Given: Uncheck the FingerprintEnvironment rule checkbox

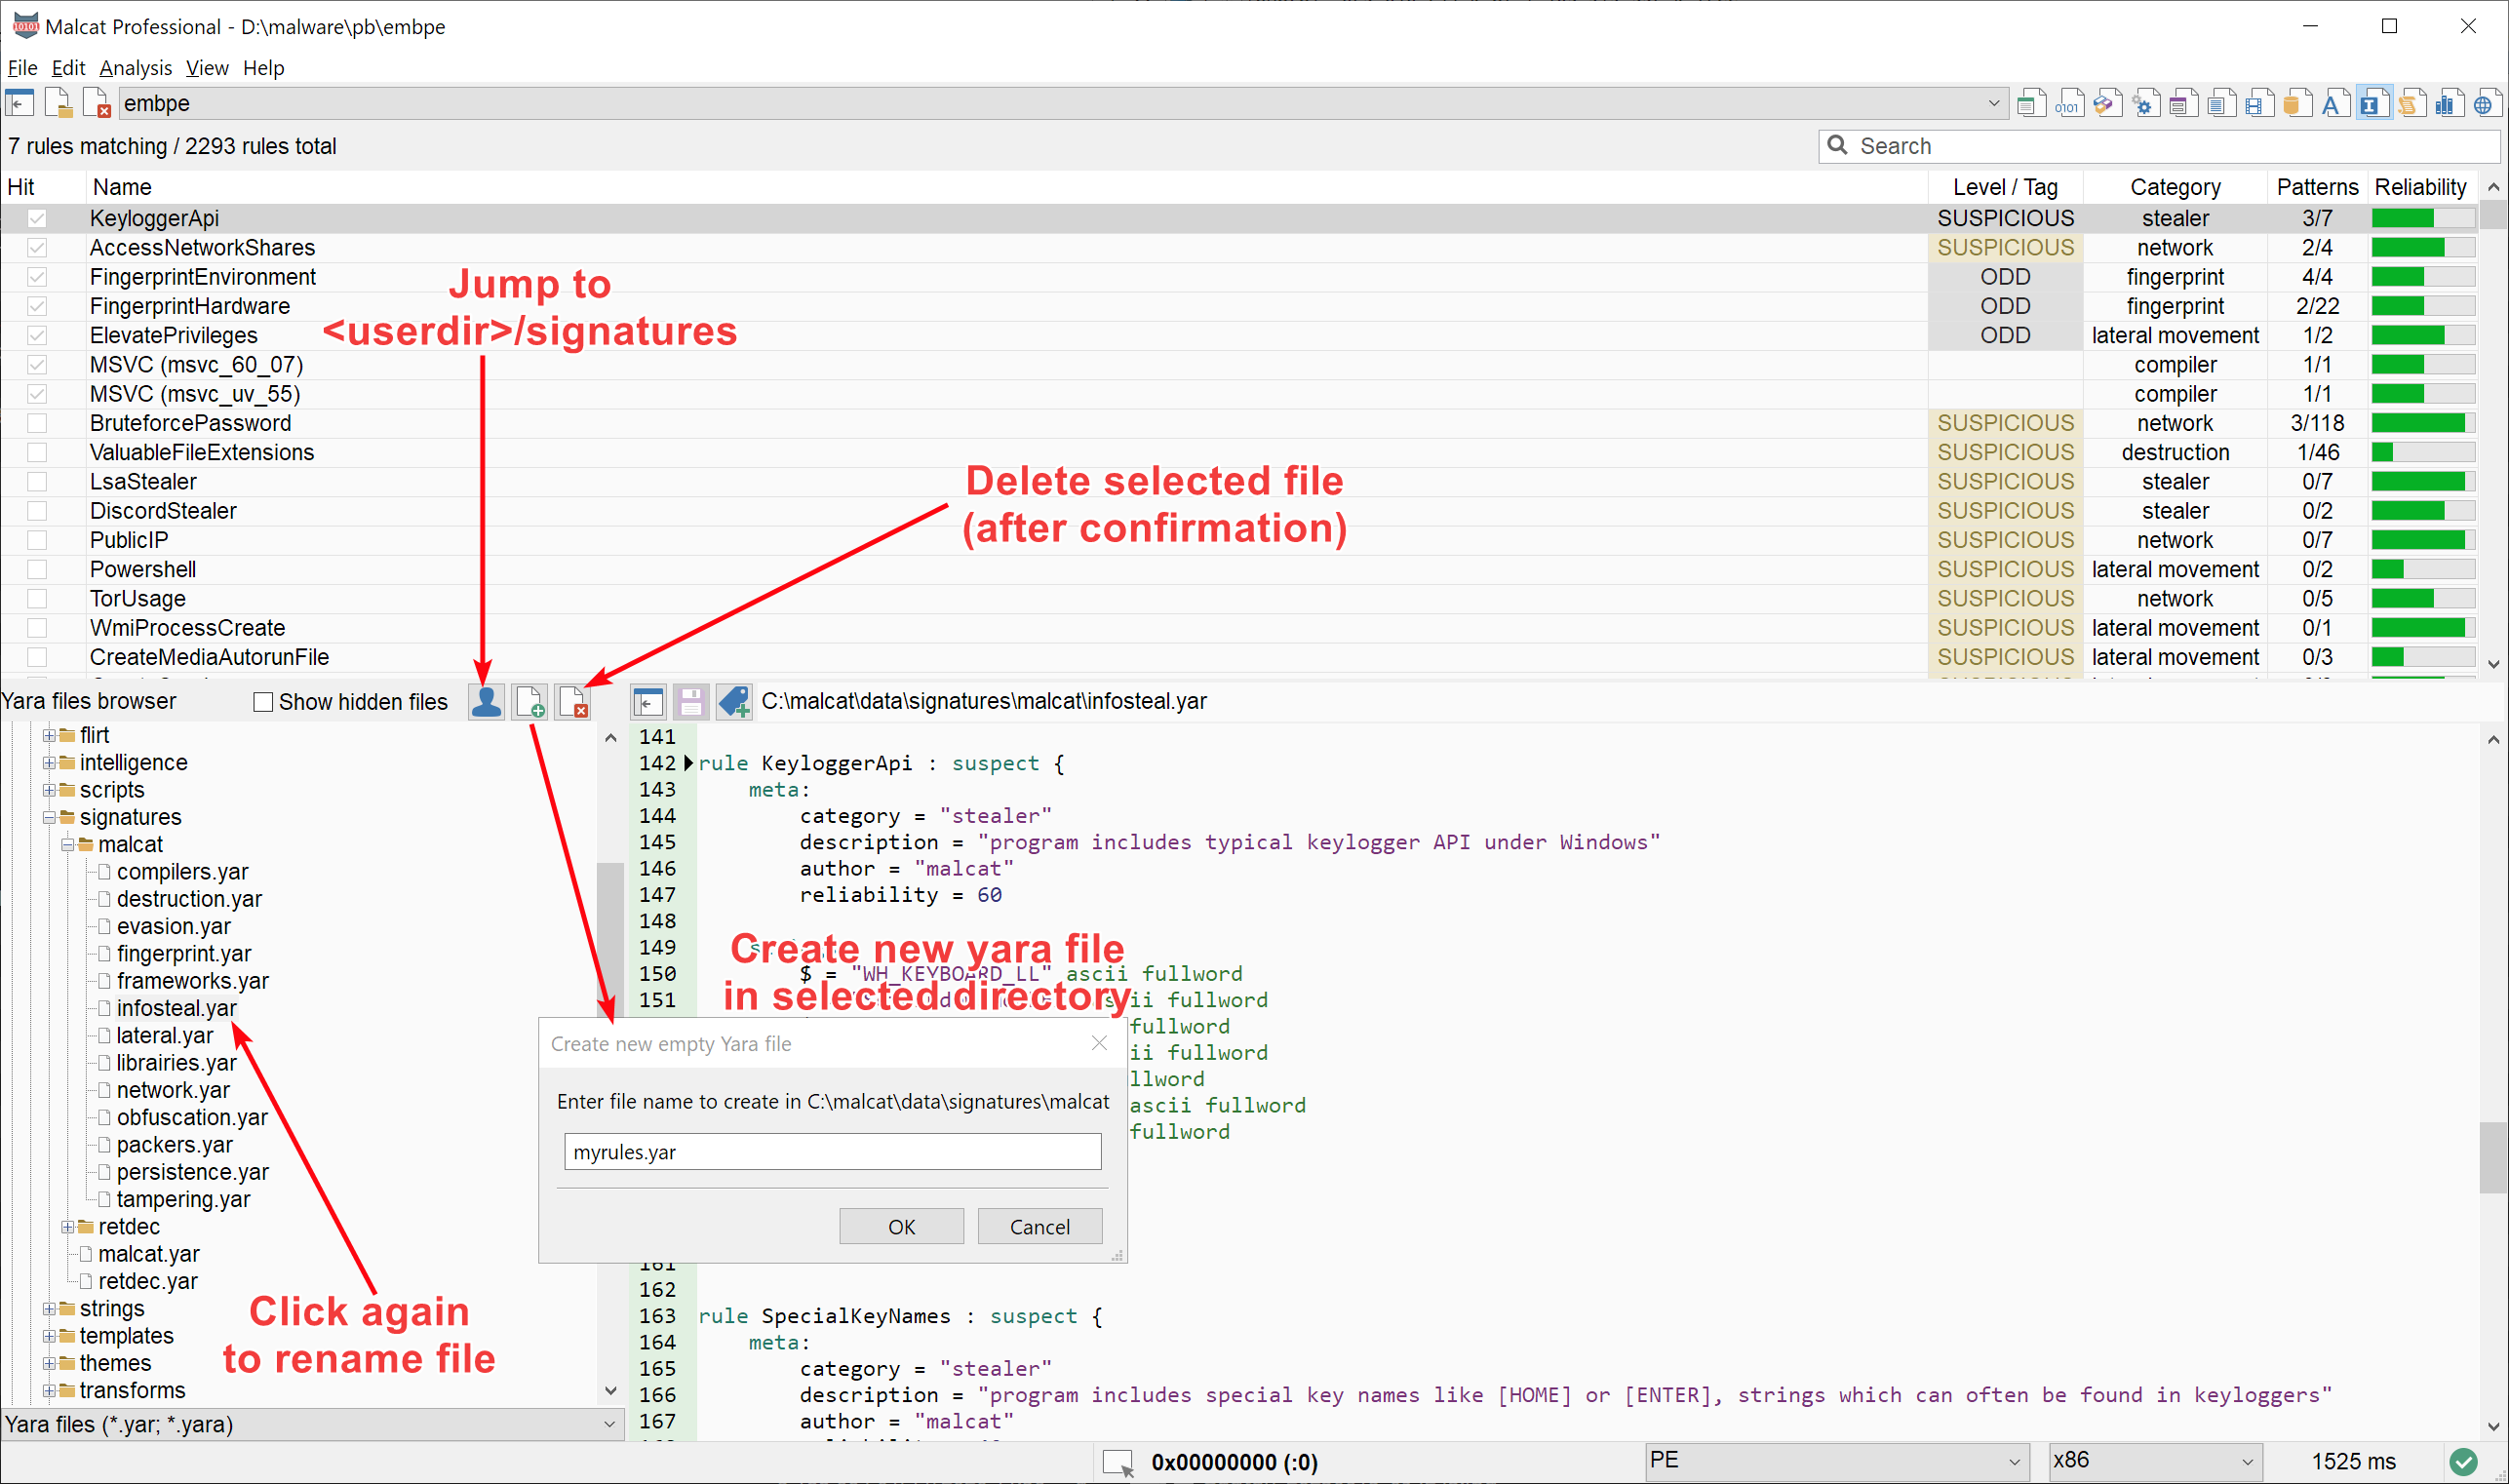Looking at the screenshot, I should click(39, 276).
